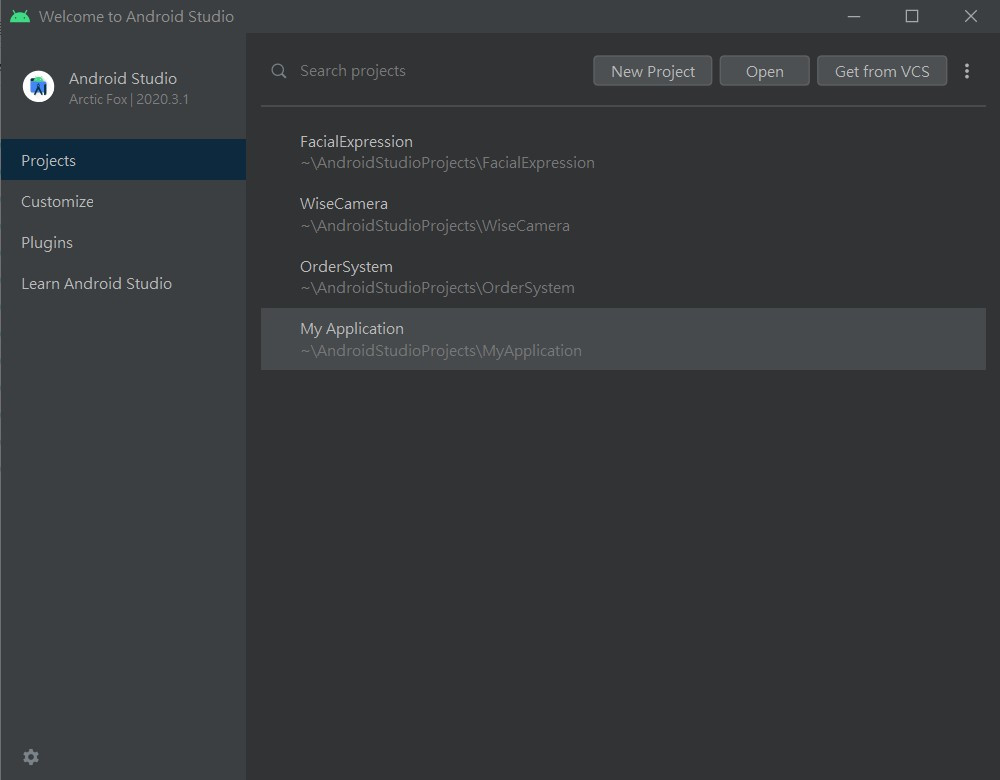
Task: Open the settings gear options menu
Action: (x=31, y=757)
